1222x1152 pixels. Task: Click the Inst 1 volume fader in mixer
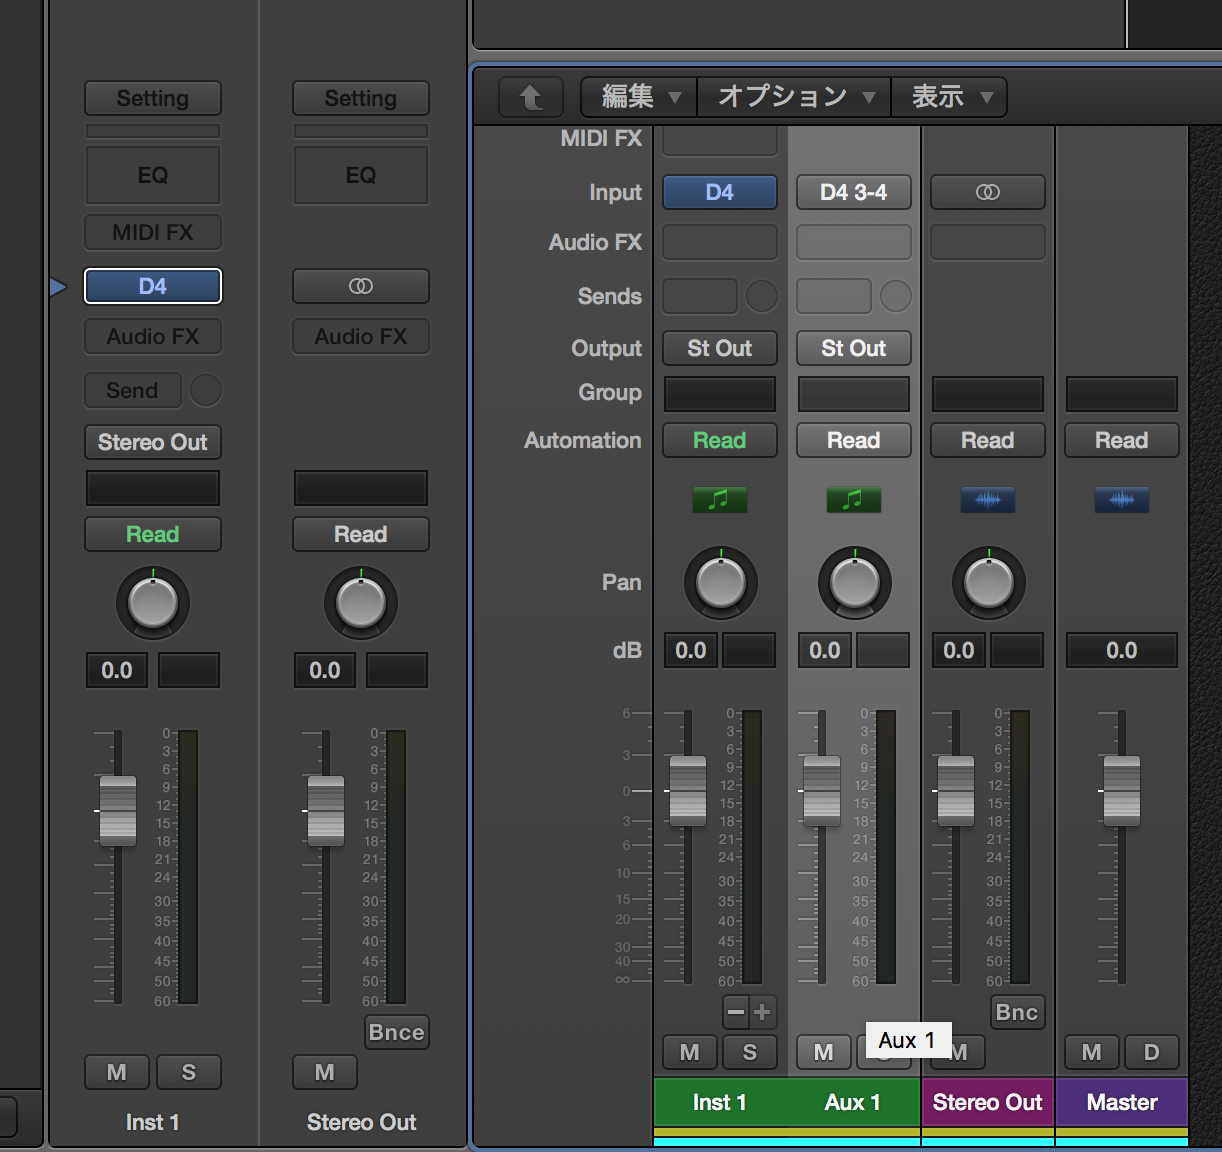coord(687,791)
